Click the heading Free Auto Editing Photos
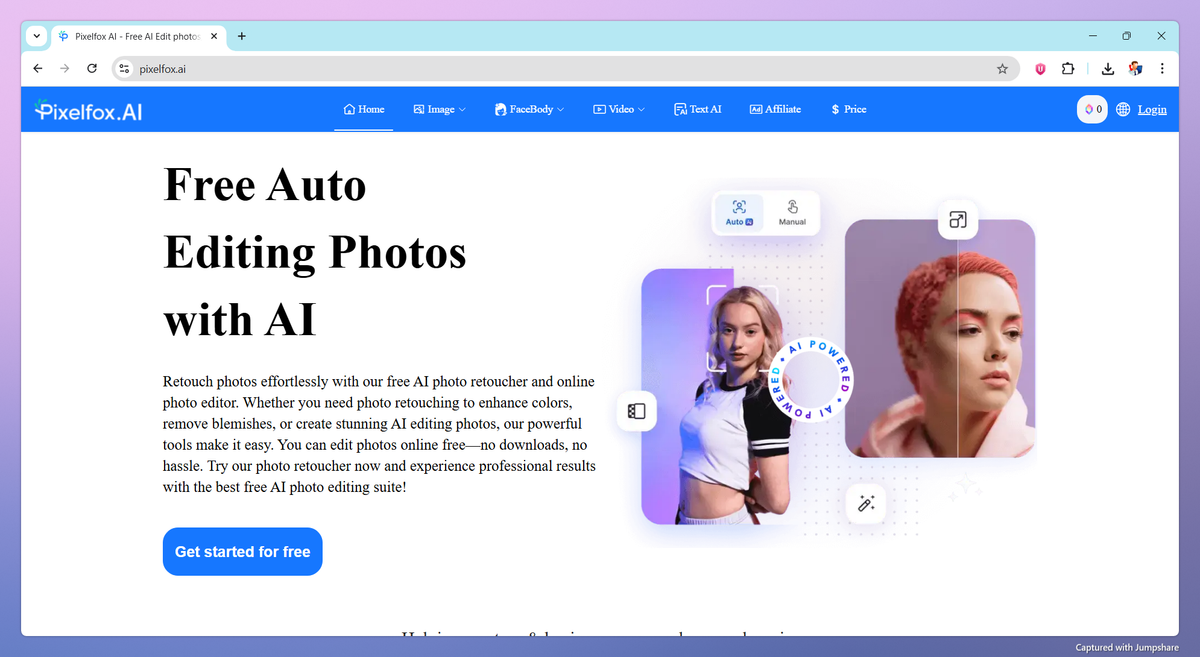 315,253
